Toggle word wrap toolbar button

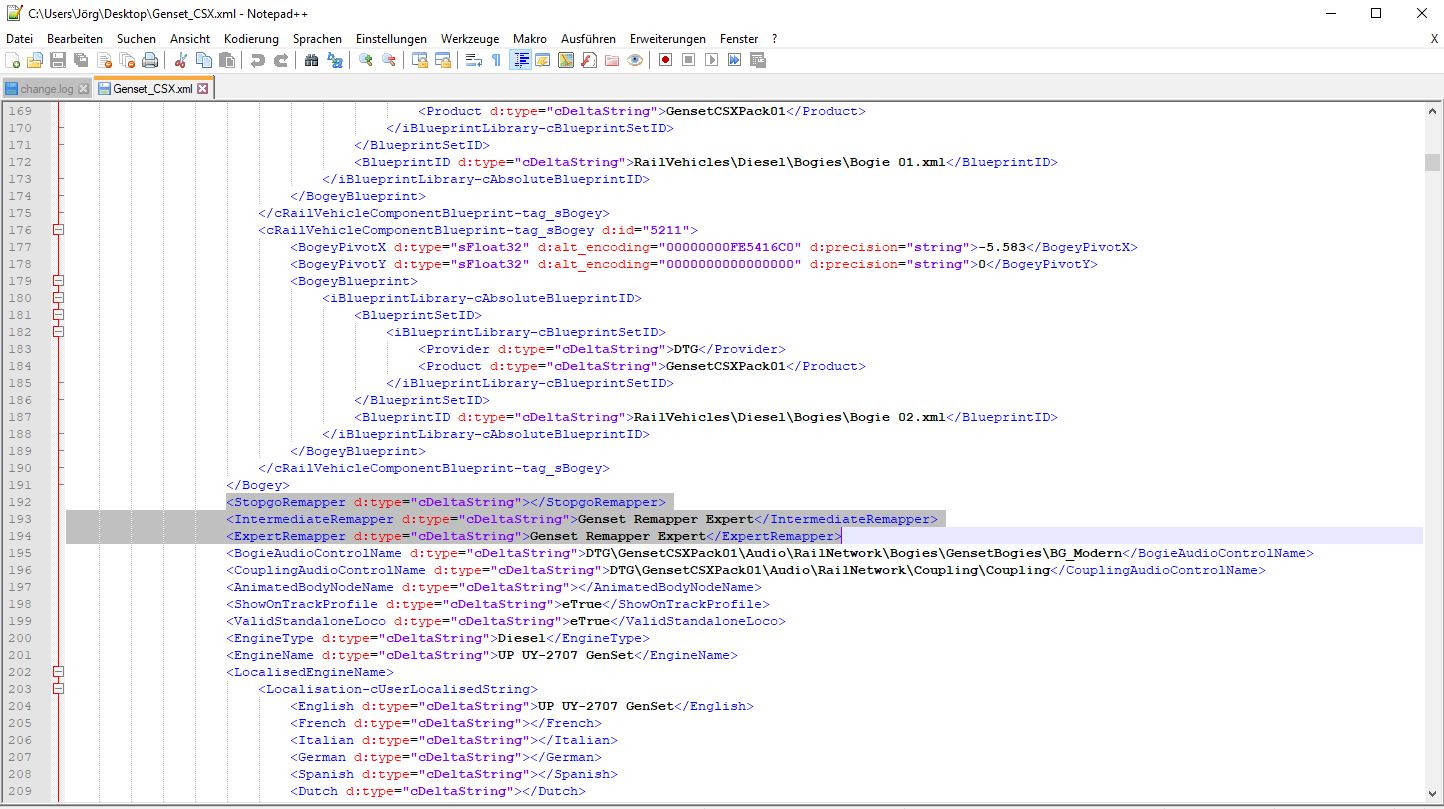(x=474, y=60)
